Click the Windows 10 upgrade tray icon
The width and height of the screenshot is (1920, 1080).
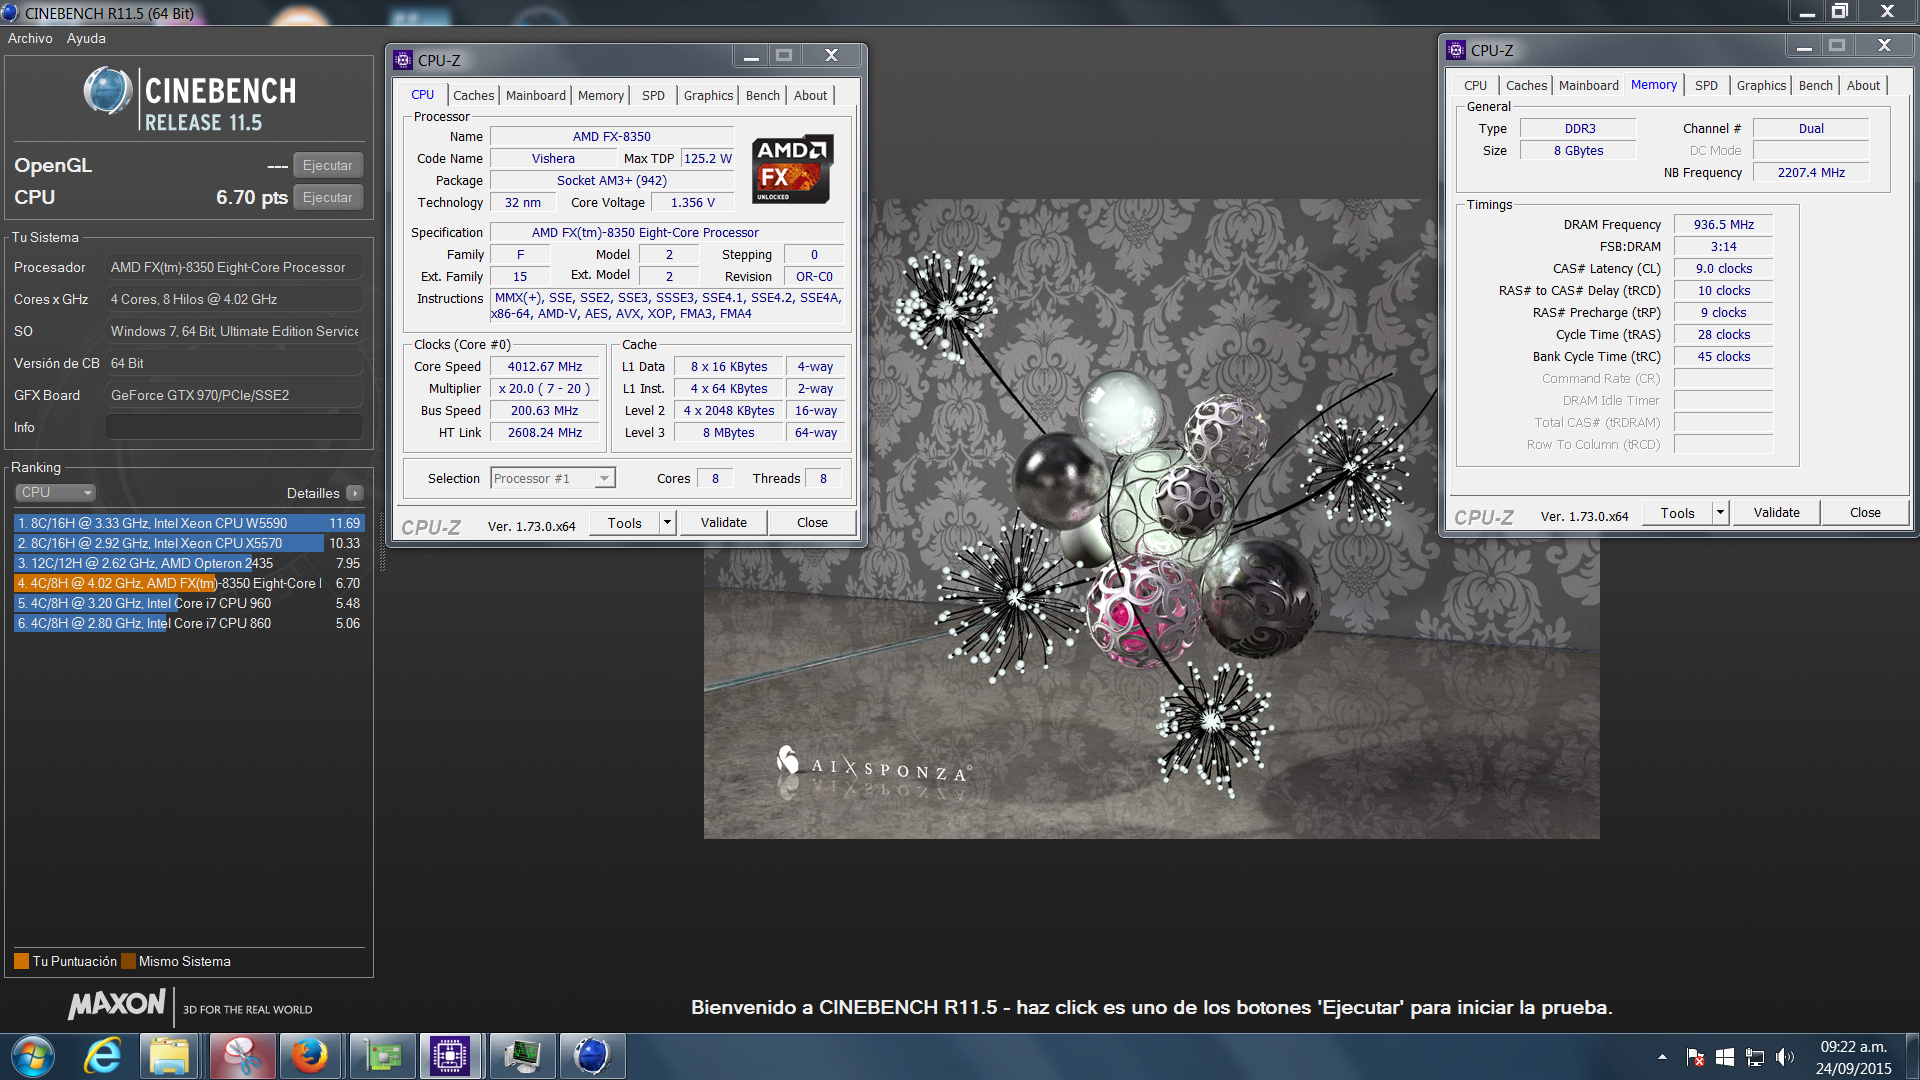[1725, 1057]
